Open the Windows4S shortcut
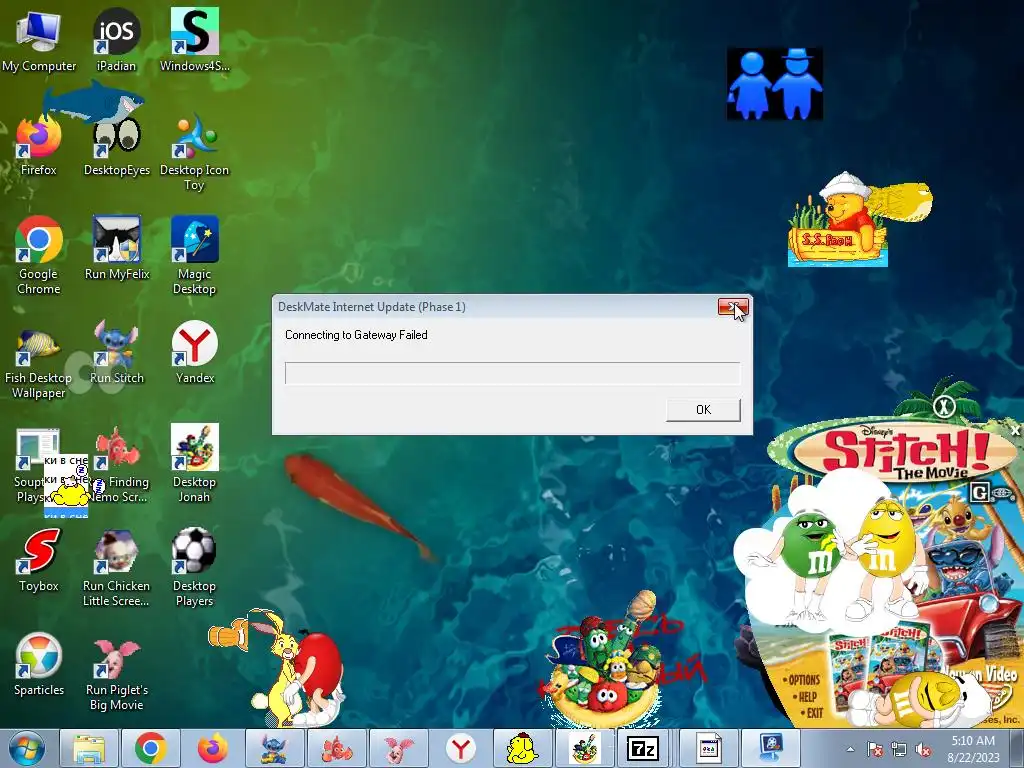 (x=195, y=39)
